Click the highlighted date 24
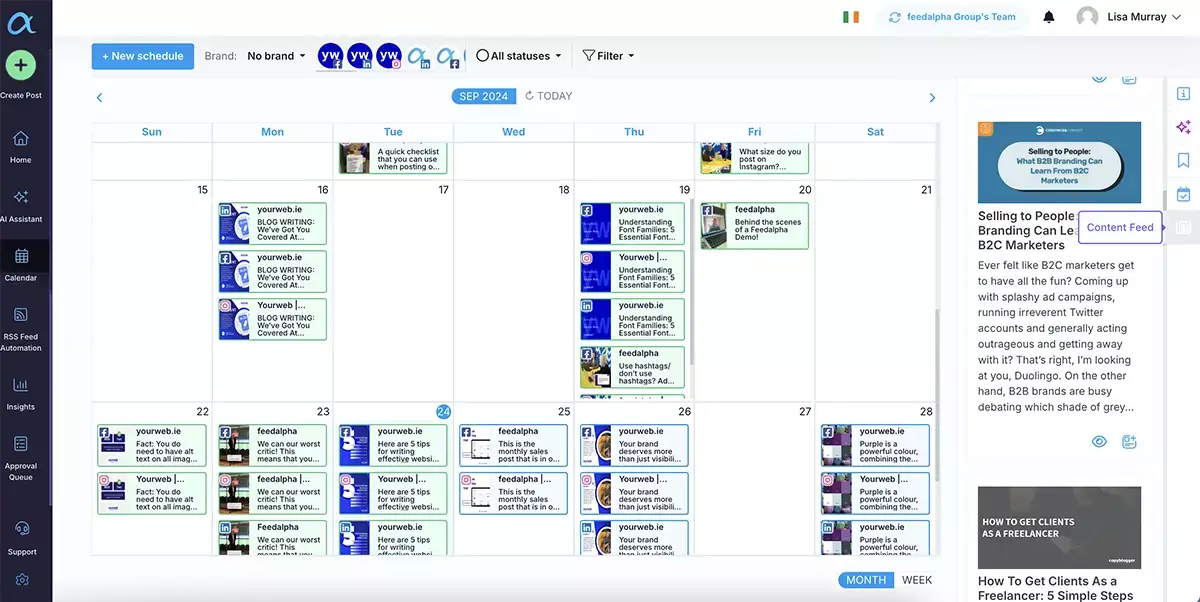Viewport: 1200px width, 602px height. 442,412
